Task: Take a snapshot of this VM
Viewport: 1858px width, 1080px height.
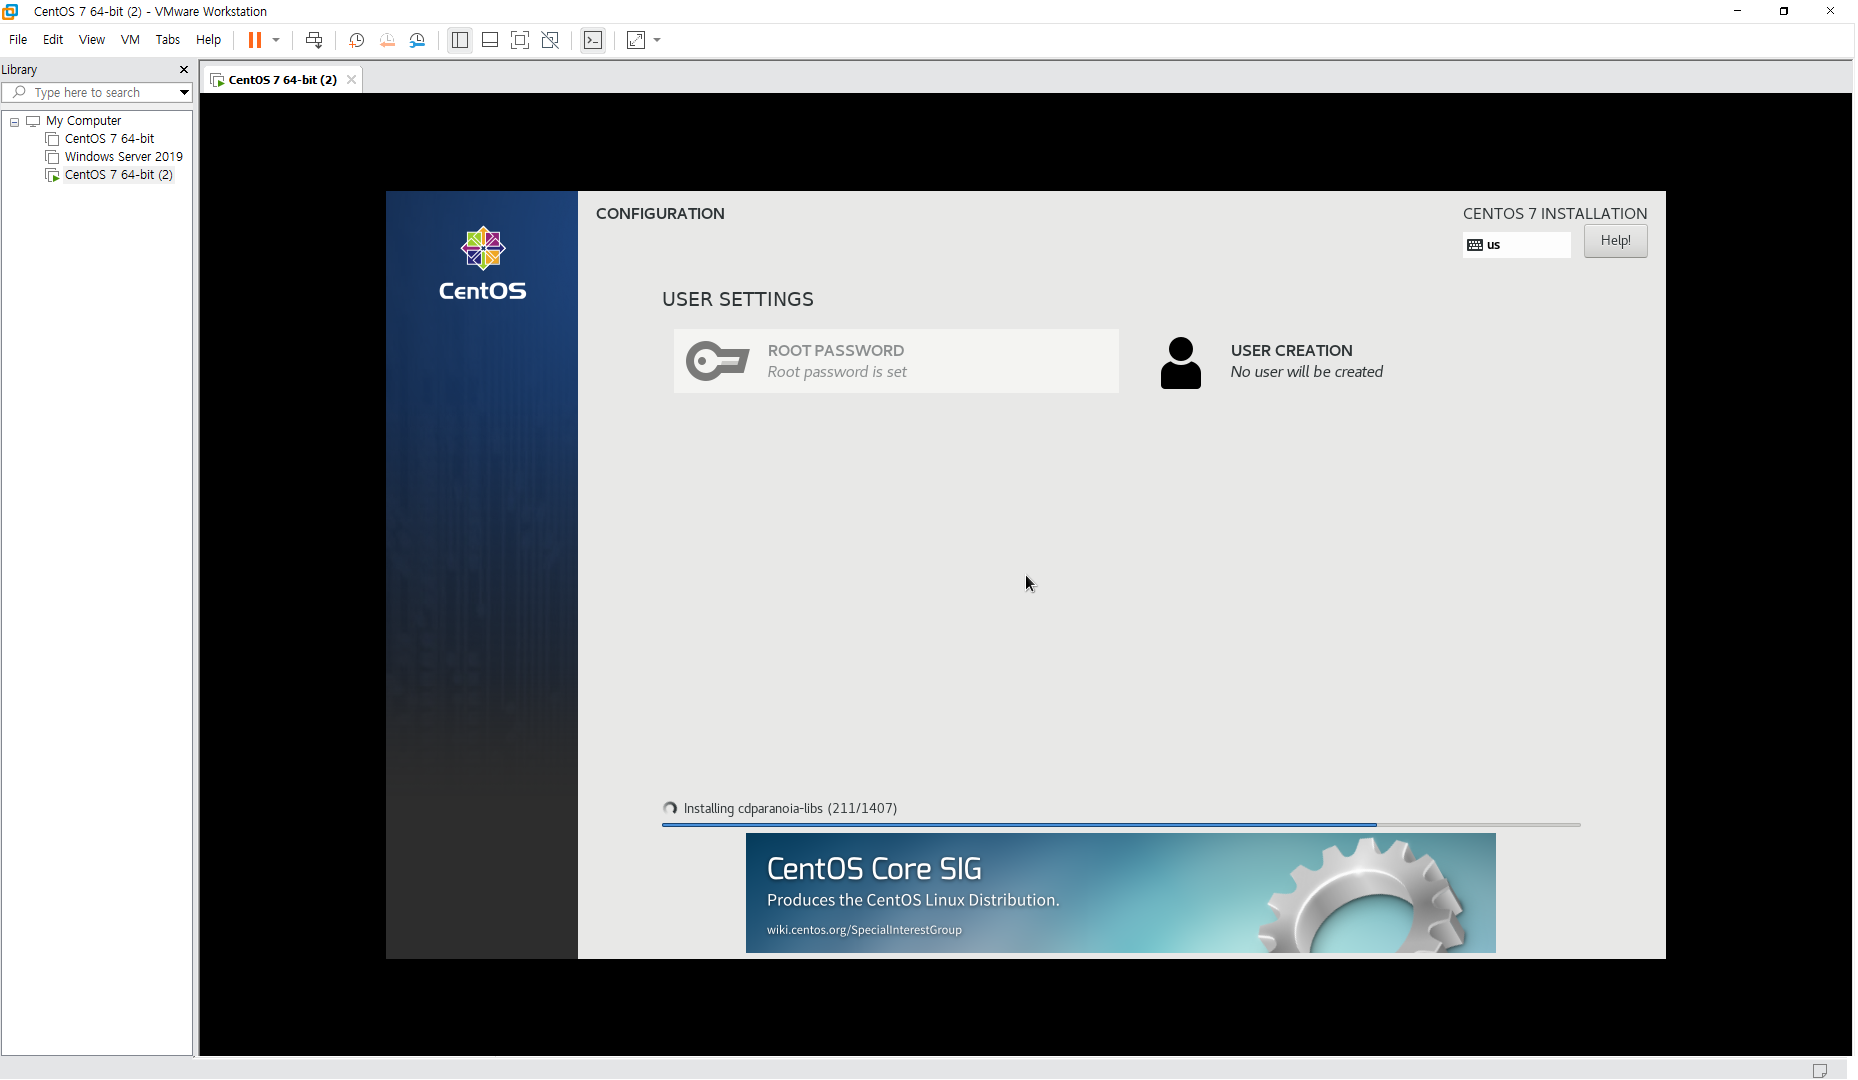Action: [356, 40]
